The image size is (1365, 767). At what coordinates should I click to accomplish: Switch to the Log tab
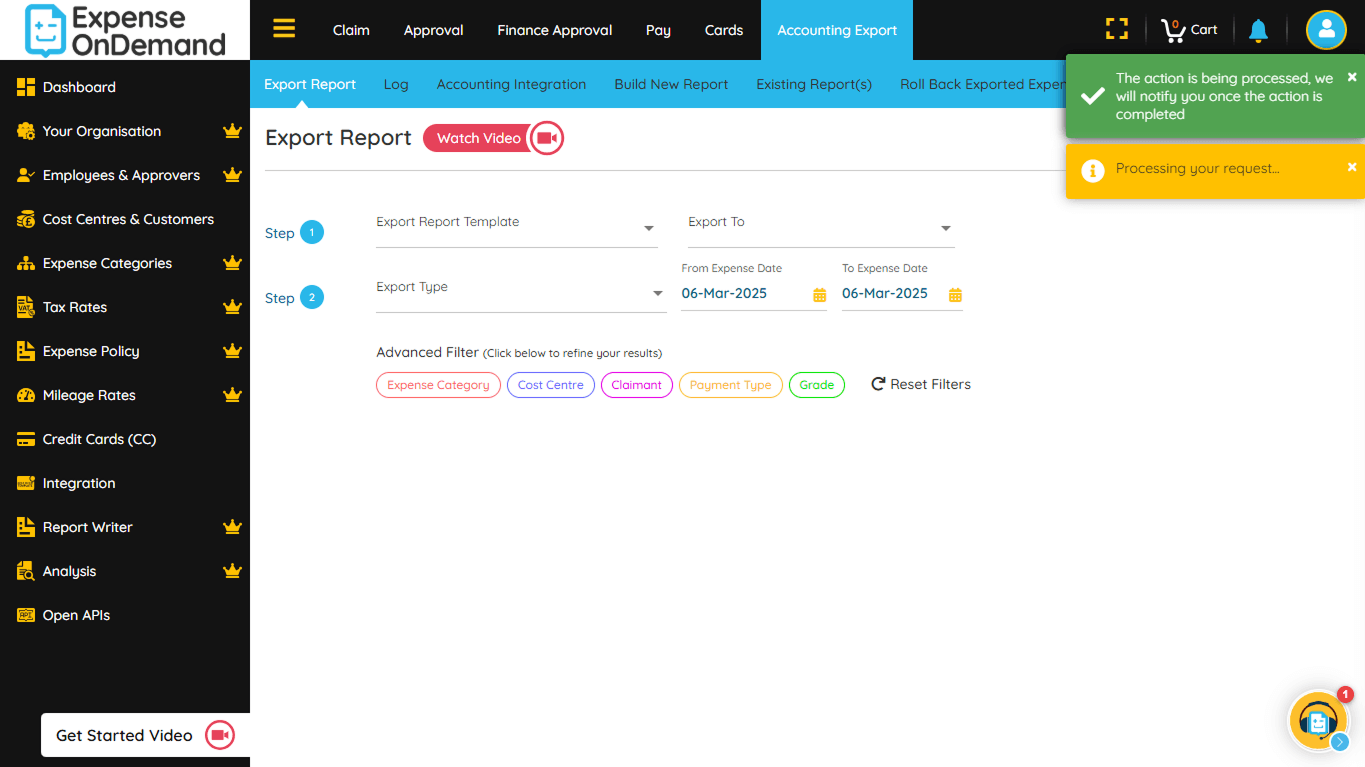coord(396,84)
